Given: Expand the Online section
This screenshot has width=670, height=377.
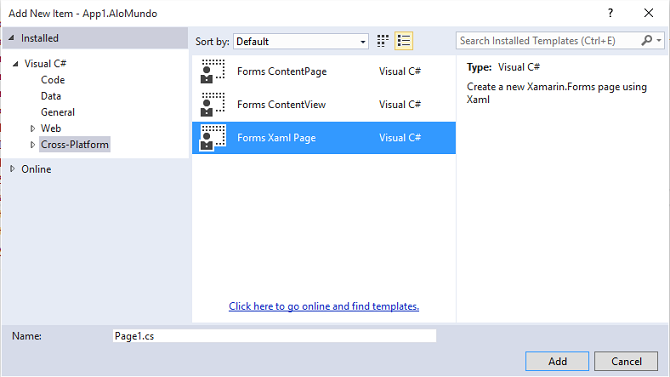Looking at the screenshot, I should pos(12,169).
